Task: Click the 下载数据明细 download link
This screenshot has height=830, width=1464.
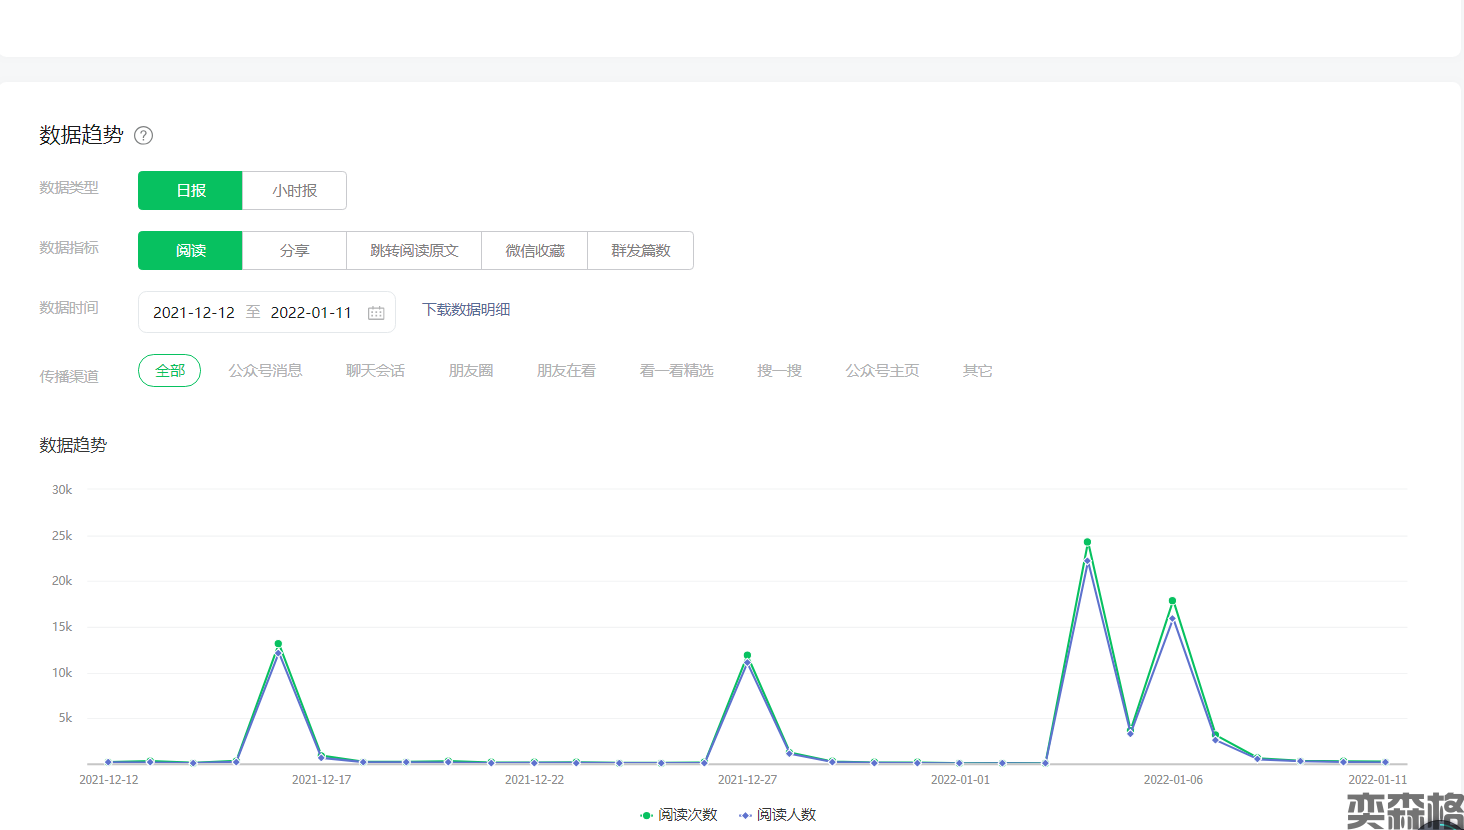Action: click(466, 310)
